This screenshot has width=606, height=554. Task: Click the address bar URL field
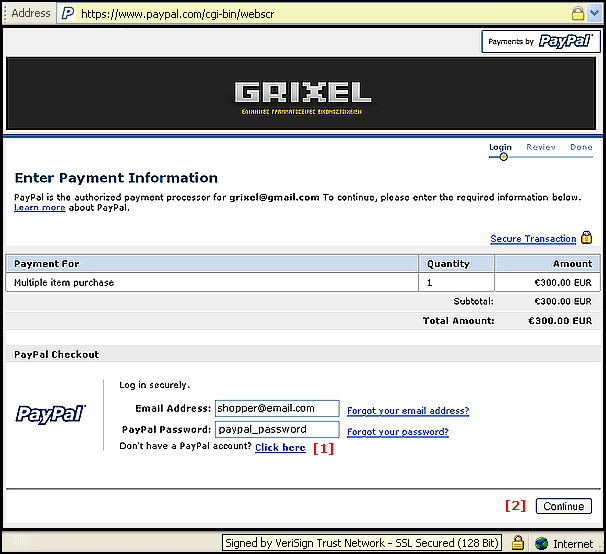tap(313, 14)
